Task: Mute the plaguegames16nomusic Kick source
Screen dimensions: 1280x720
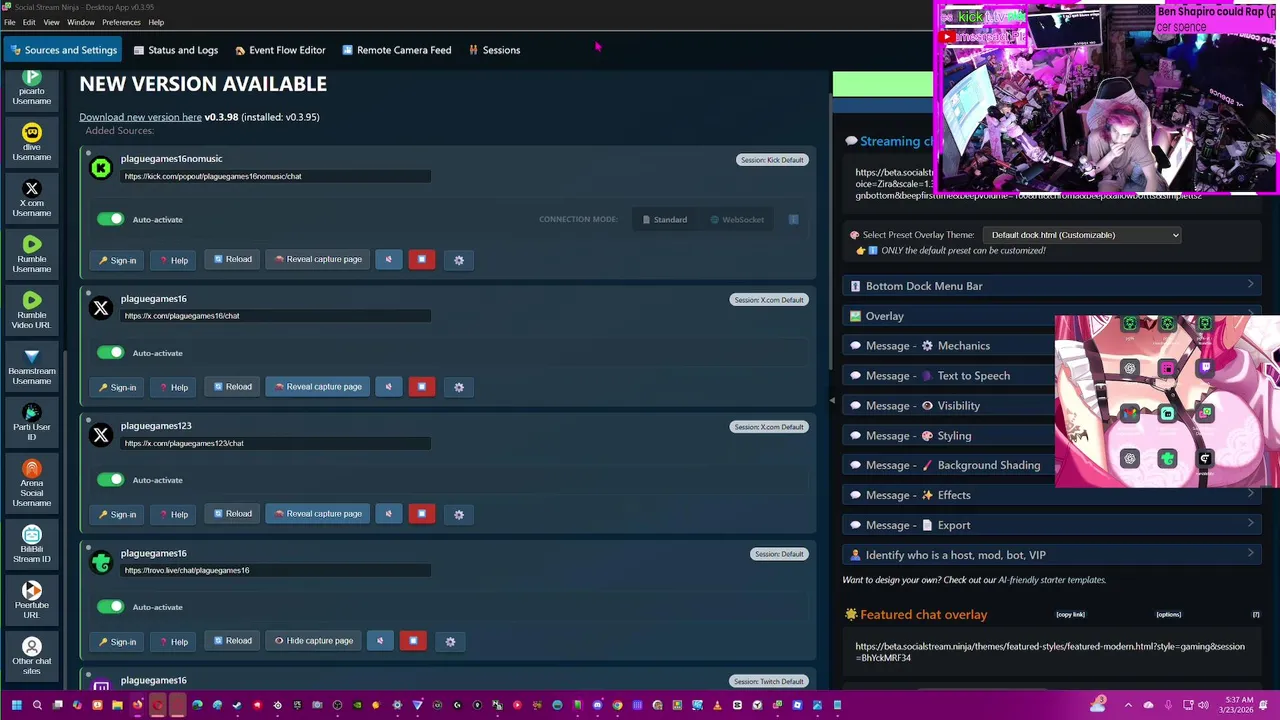Action: coord(389,260)
